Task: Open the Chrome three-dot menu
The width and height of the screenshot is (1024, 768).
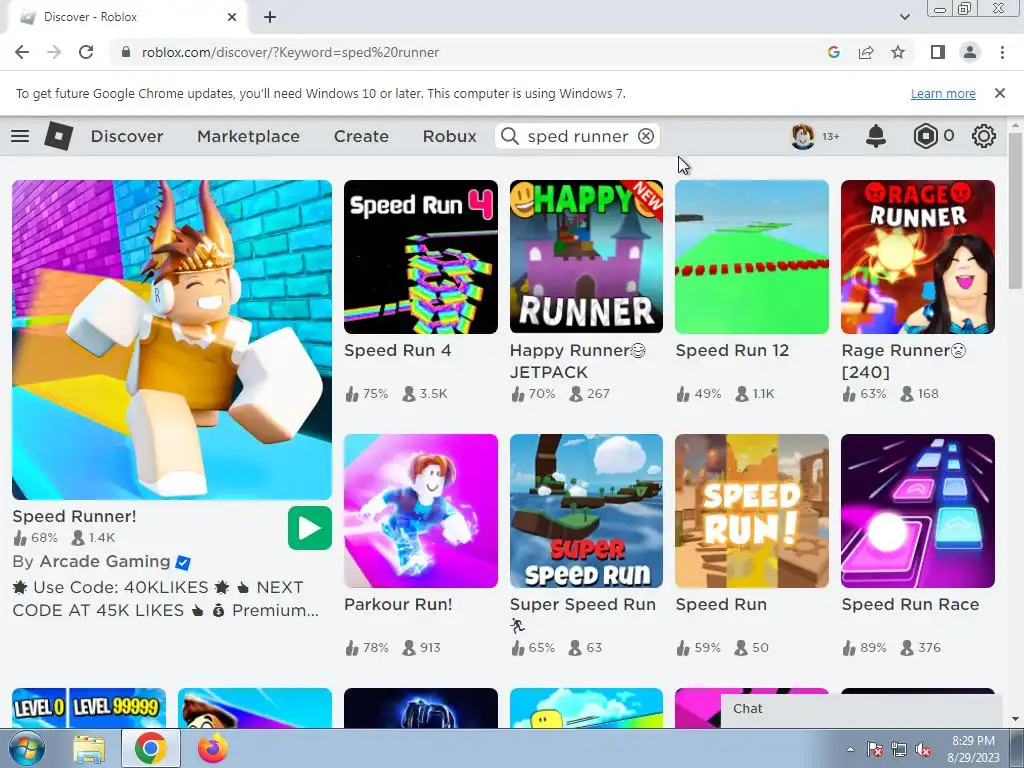Action: [1002, 52]
